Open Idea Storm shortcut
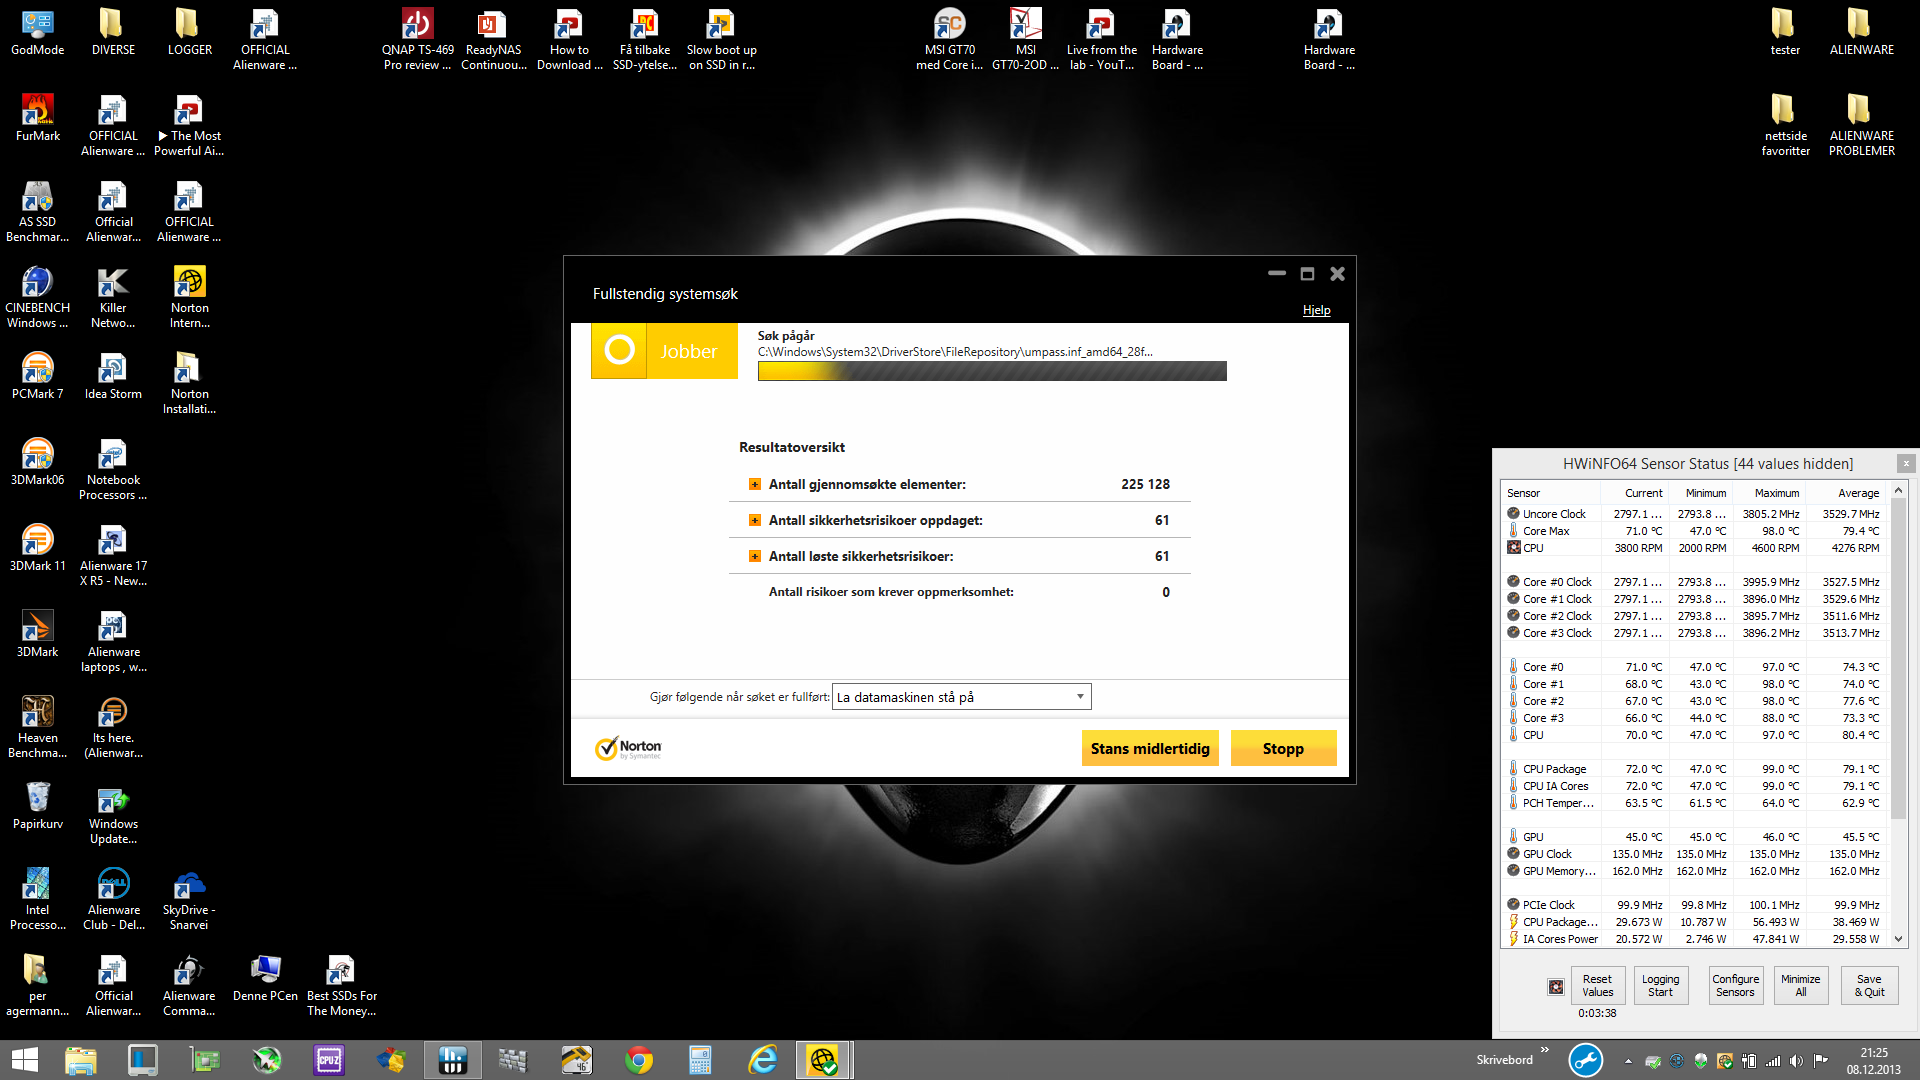 coord(113,376)
